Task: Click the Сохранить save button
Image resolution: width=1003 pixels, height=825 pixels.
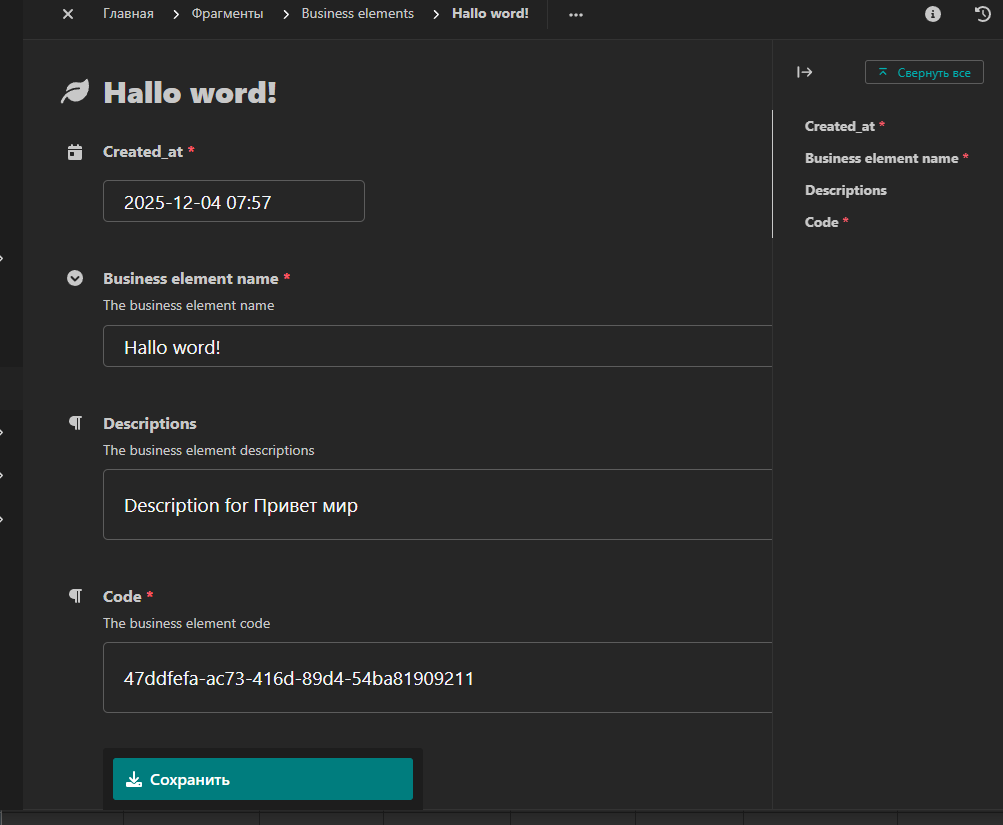Action: pos(263,779)
